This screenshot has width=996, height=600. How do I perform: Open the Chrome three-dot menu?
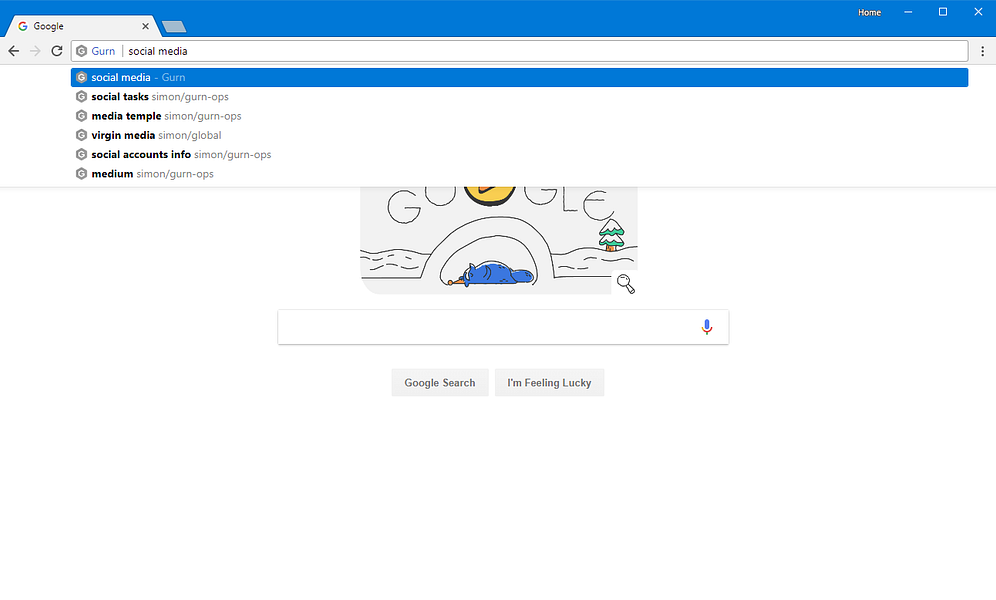[982, 51]
